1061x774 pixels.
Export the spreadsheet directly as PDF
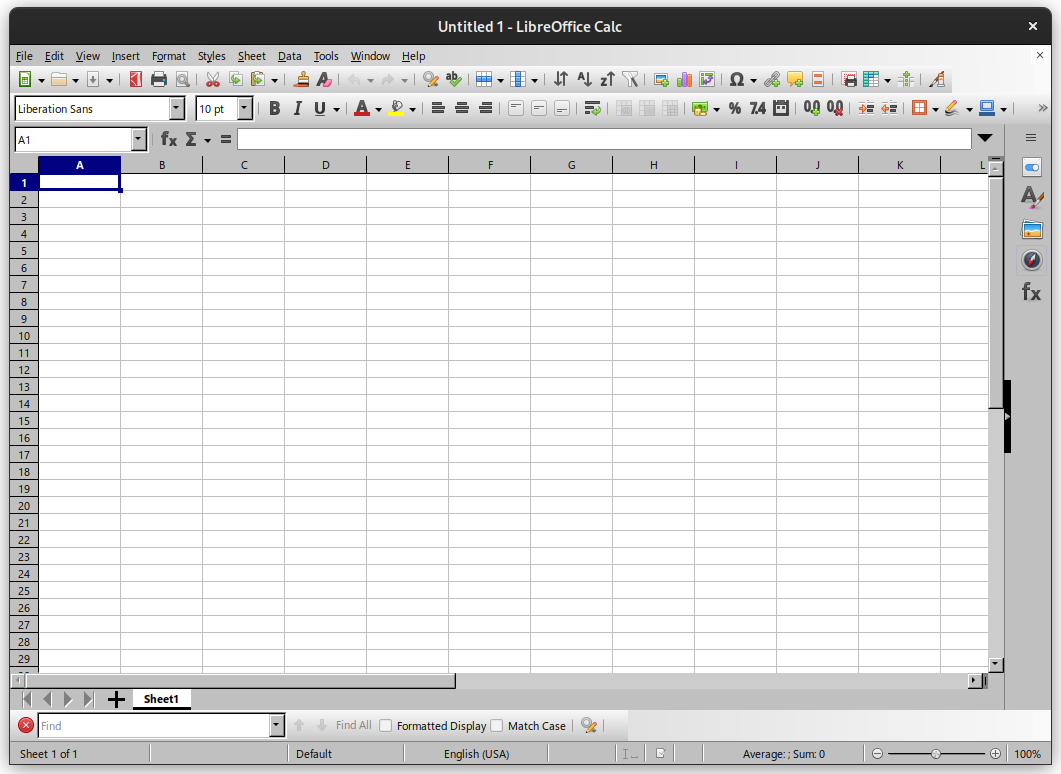coord(135,79)
